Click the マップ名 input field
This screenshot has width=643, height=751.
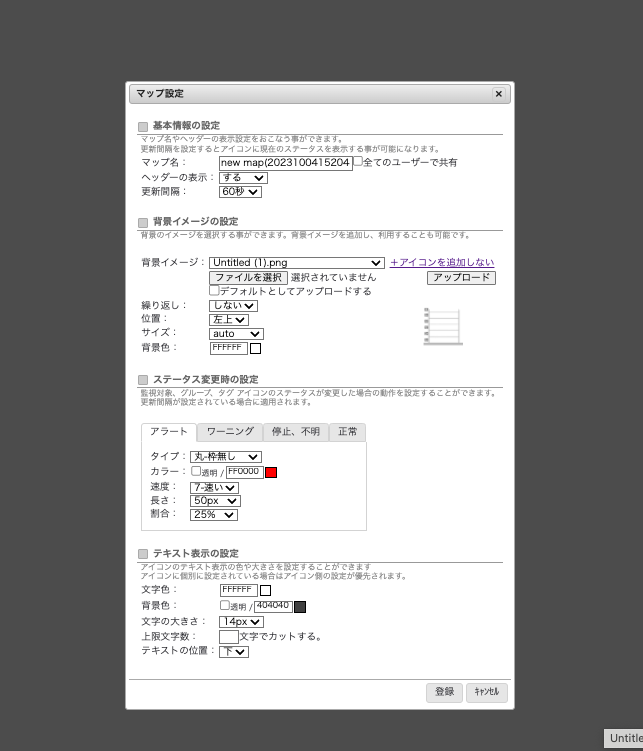coord(286,163)
